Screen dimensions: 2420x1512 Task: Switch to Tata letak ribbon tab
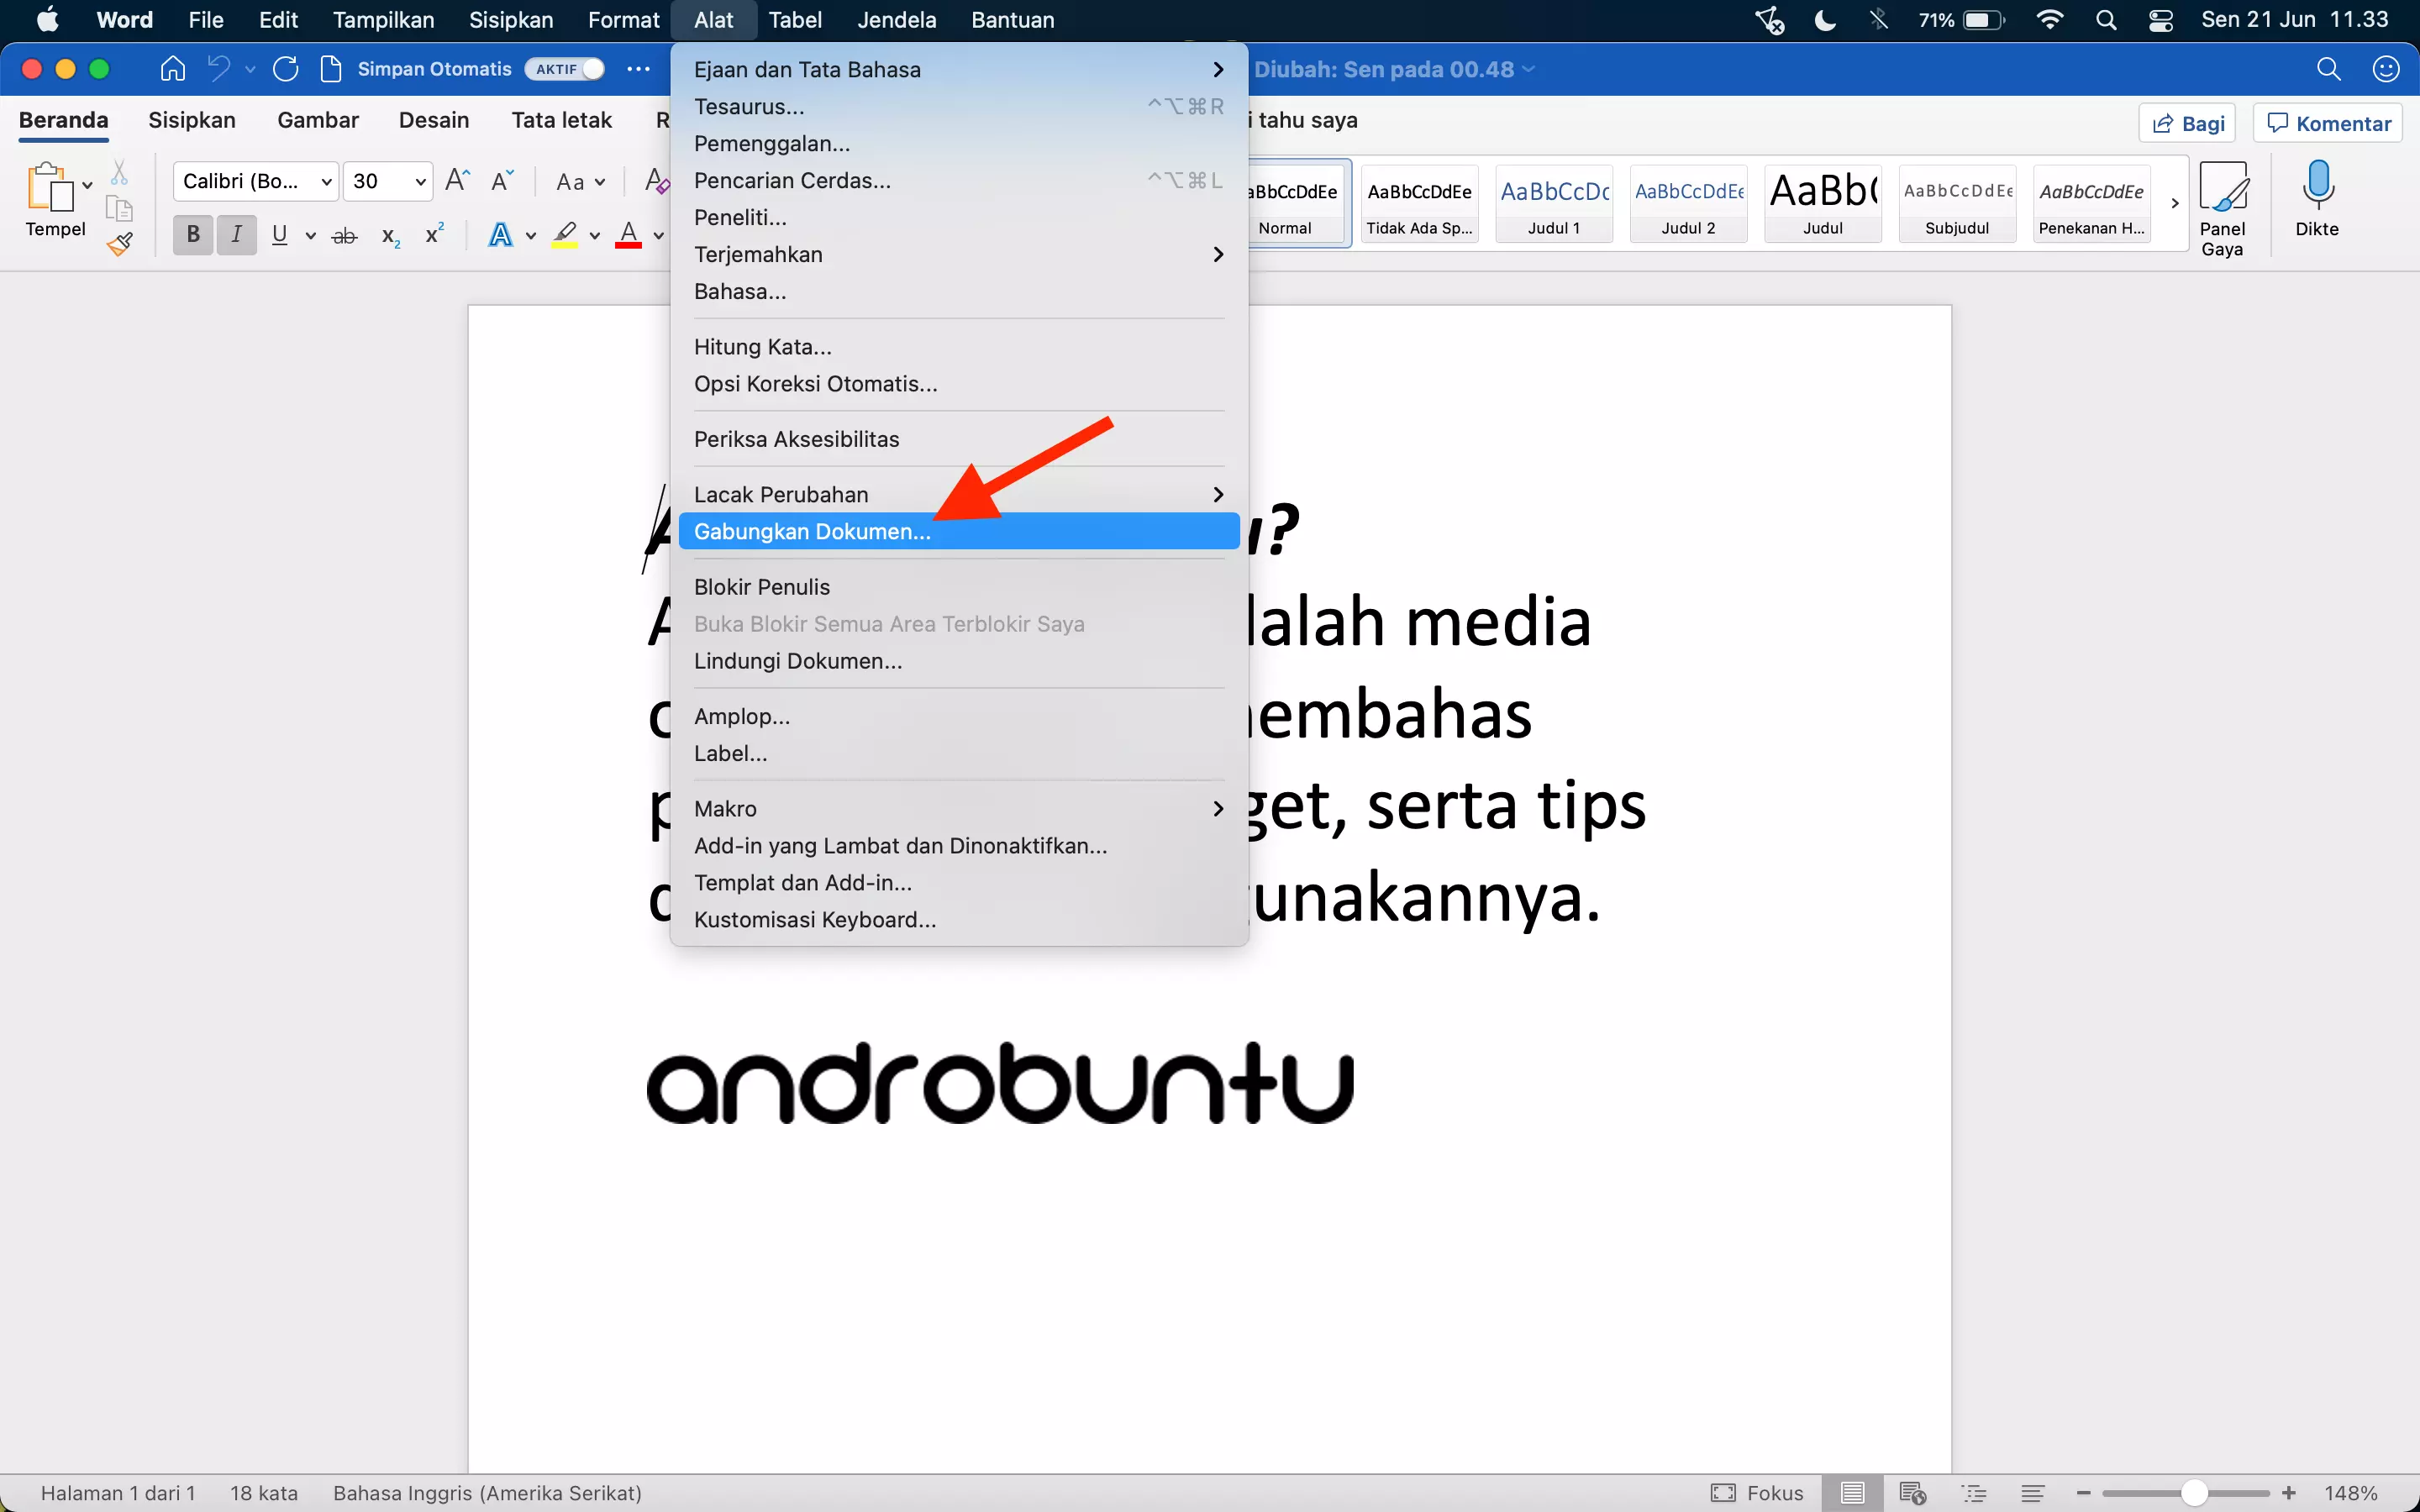[x=561, y=120]
